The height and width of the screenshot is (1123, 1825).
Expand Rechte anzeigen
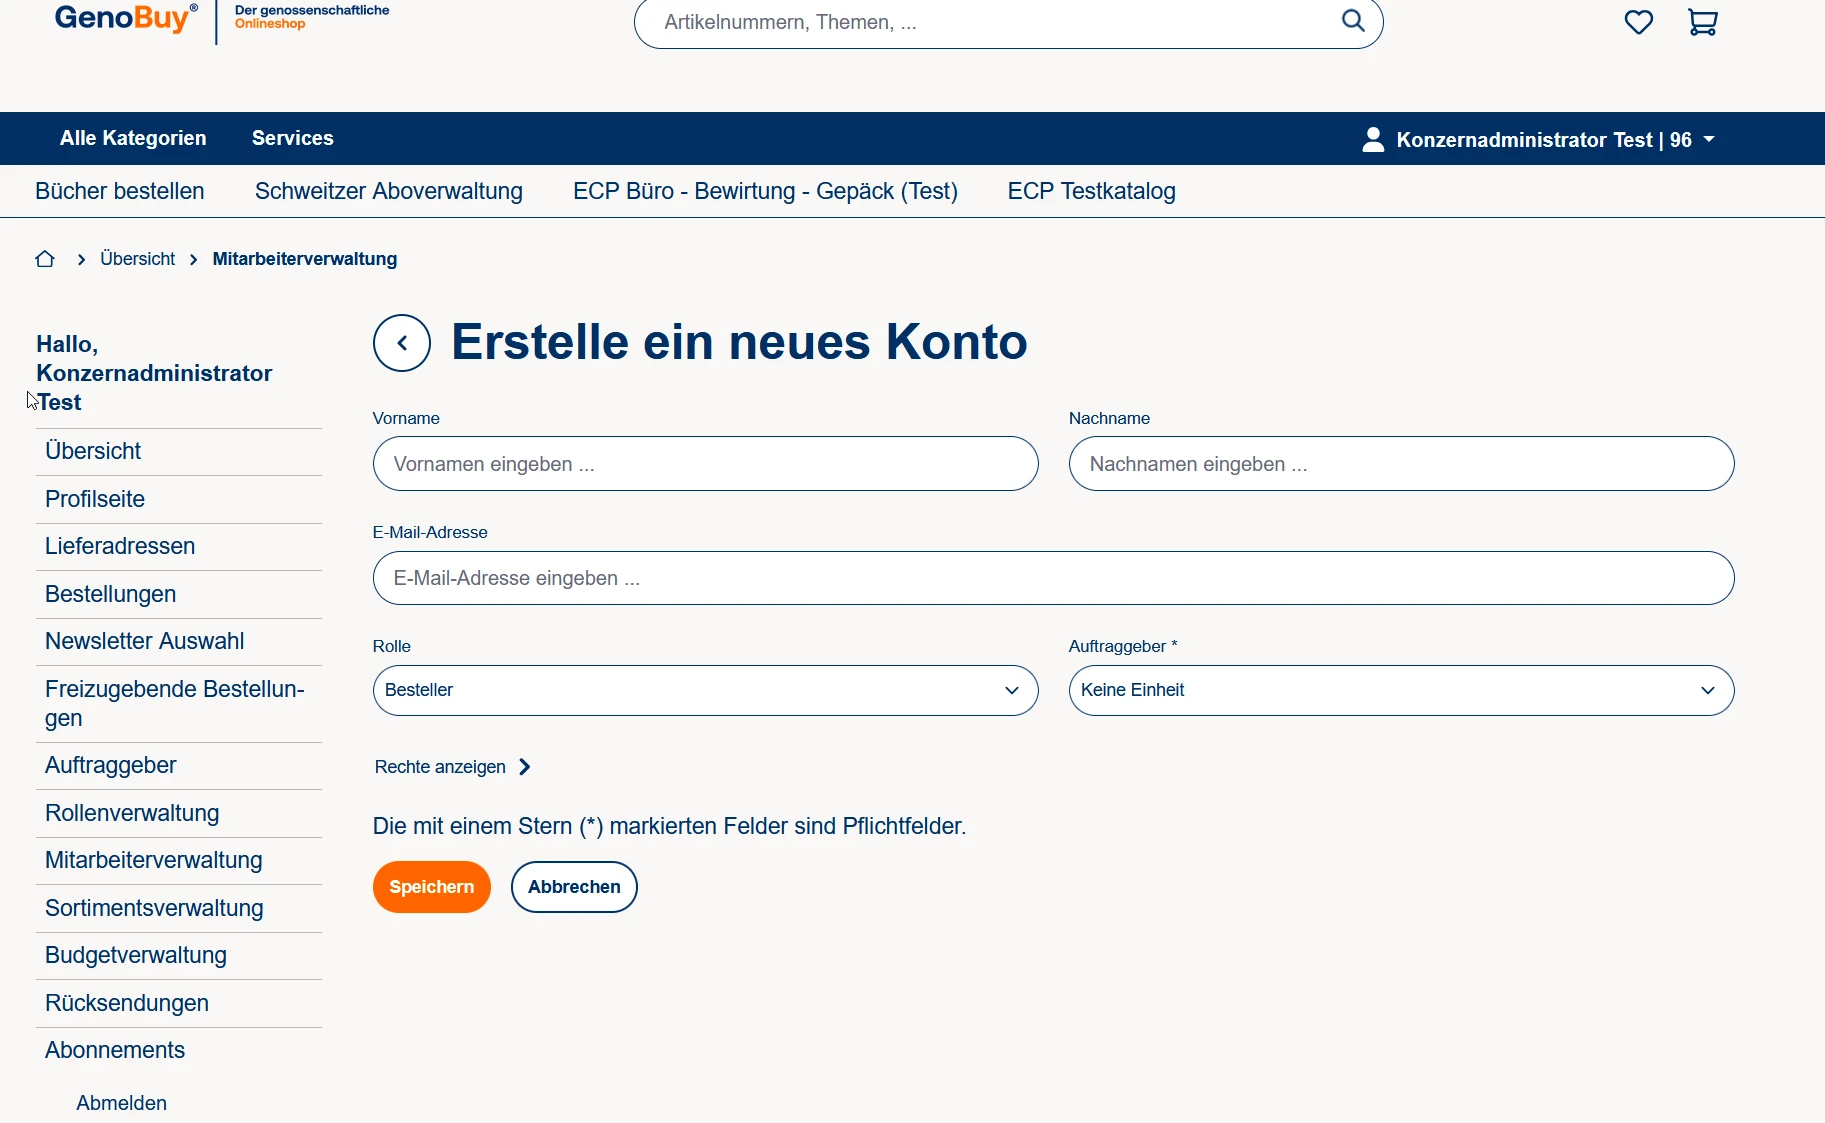452,767
